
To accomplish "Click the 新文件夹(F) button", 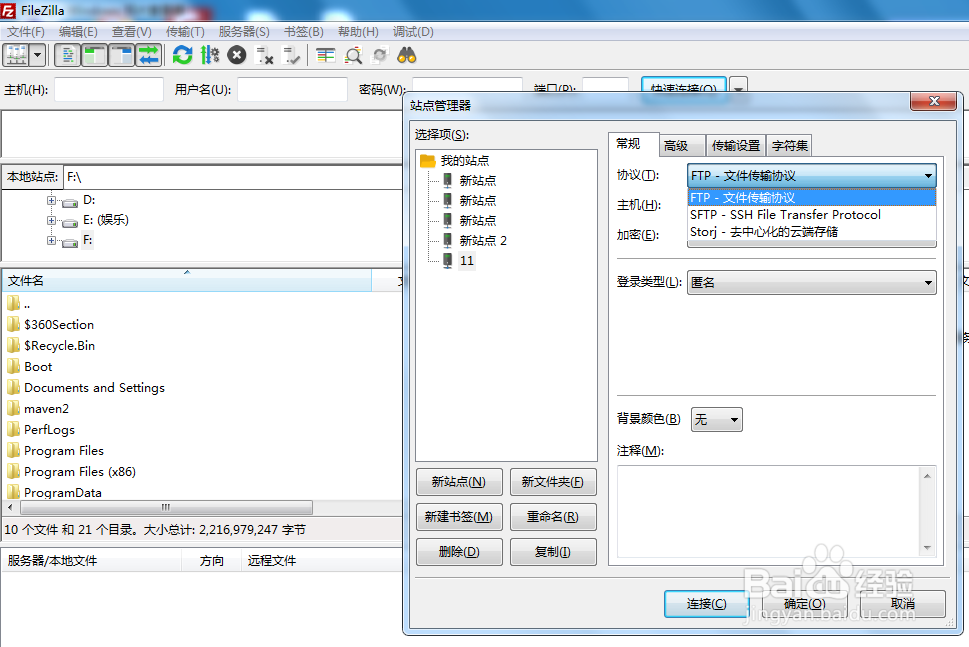I will point(553,482).
